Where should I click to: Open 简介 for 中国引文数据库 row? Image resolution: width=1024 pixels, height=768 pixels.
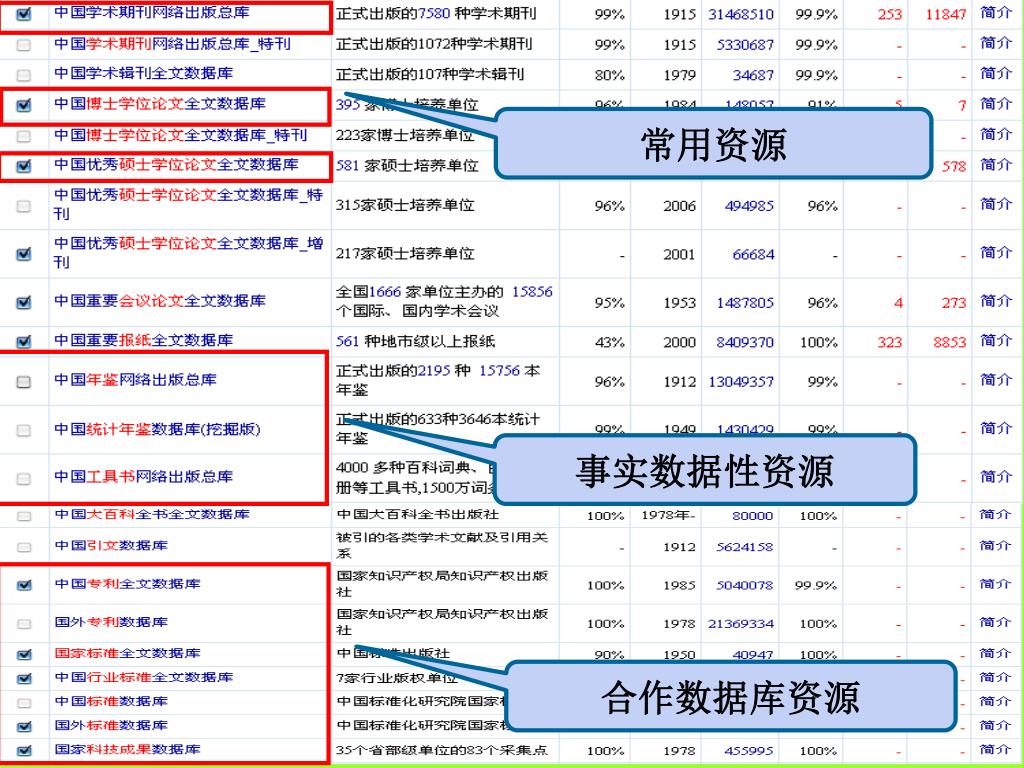point(996,545)
